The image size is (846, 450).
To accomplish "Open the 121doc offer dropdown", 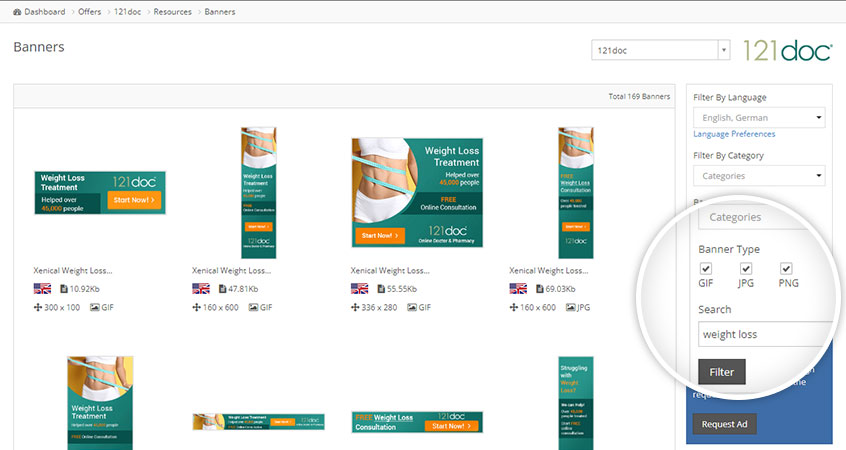I will pos(660,50).
